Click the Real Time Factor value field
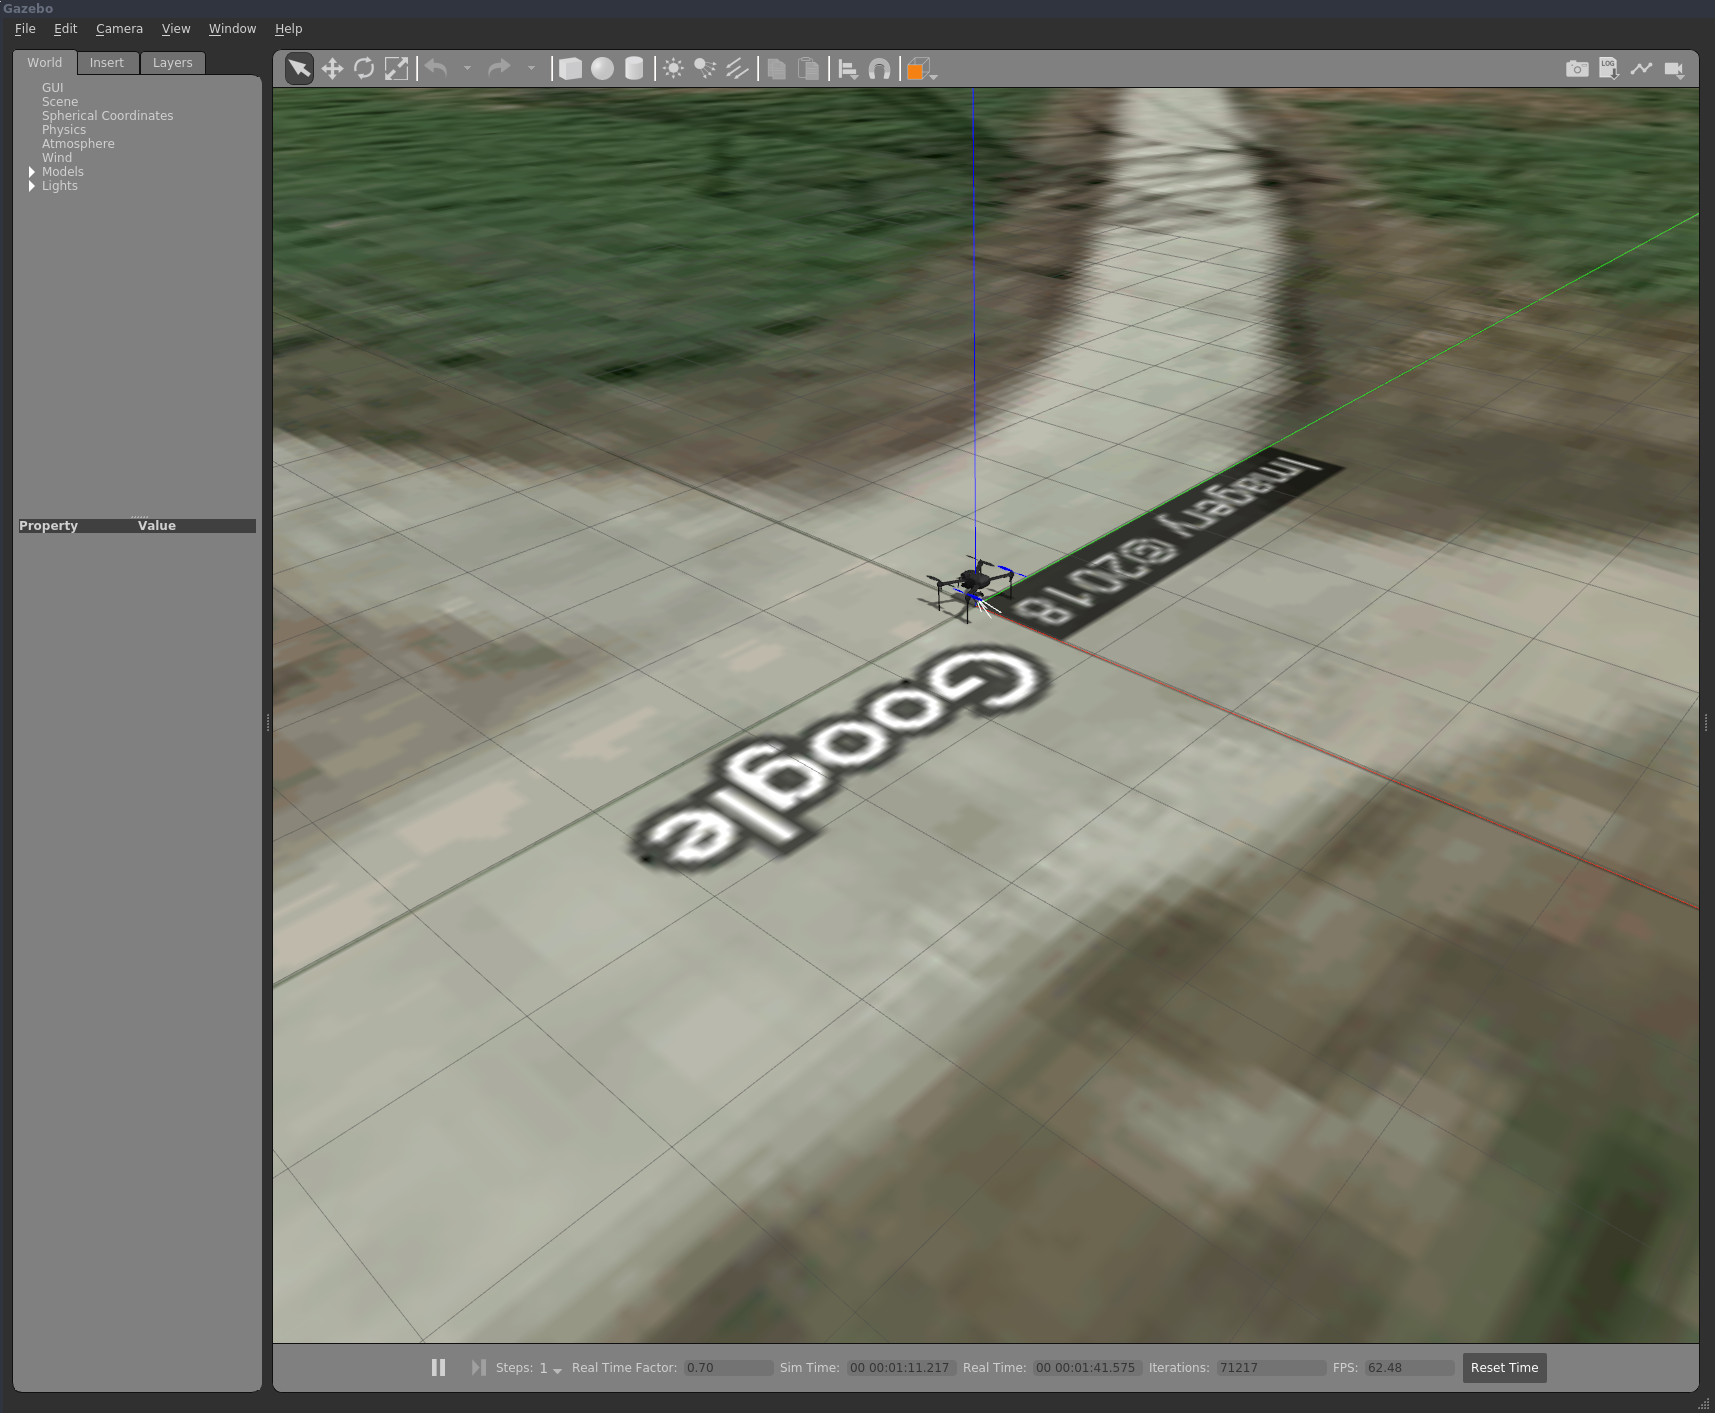The height and width of the screenshot is (1413, 1715). tap(728, 1368)
